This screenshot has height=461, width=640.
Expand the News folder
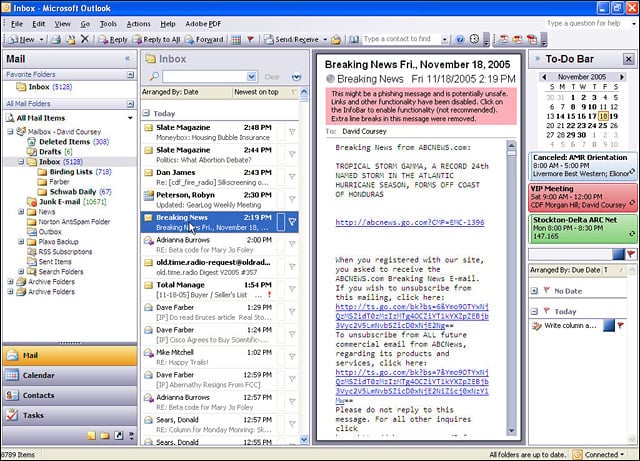tap(21, 212)
